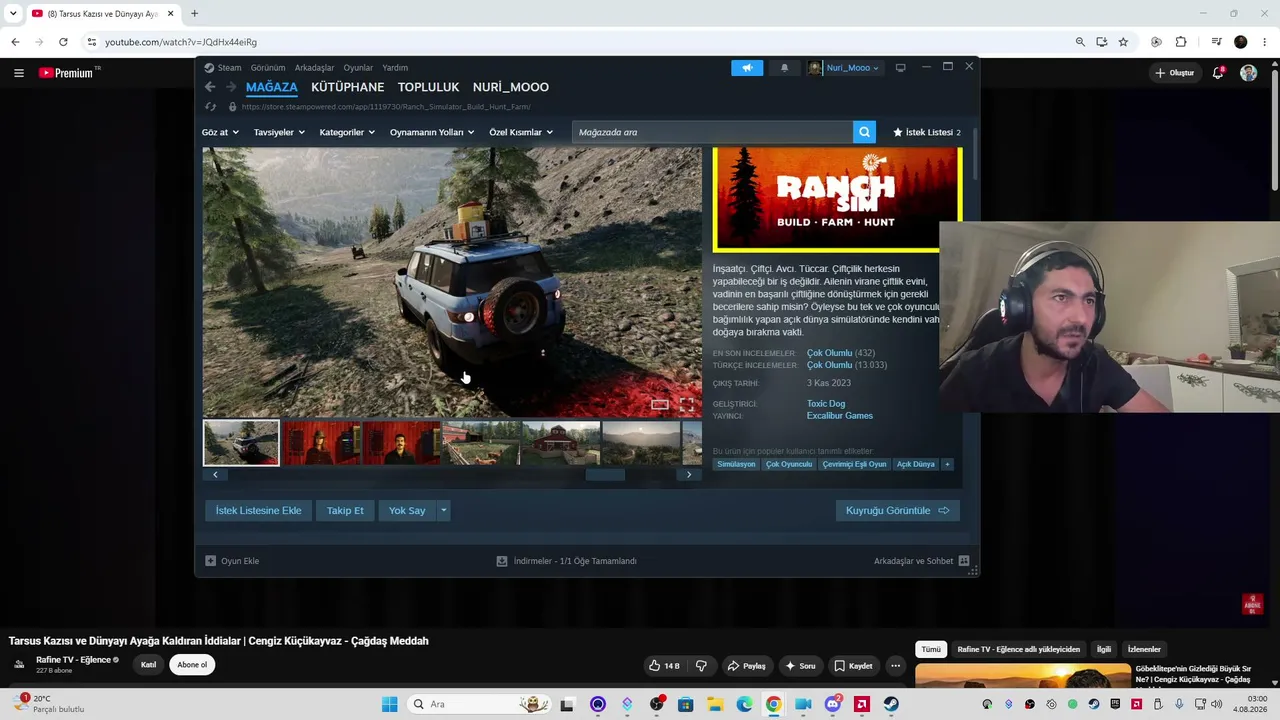Click Paylaş share button

[746, 666]
